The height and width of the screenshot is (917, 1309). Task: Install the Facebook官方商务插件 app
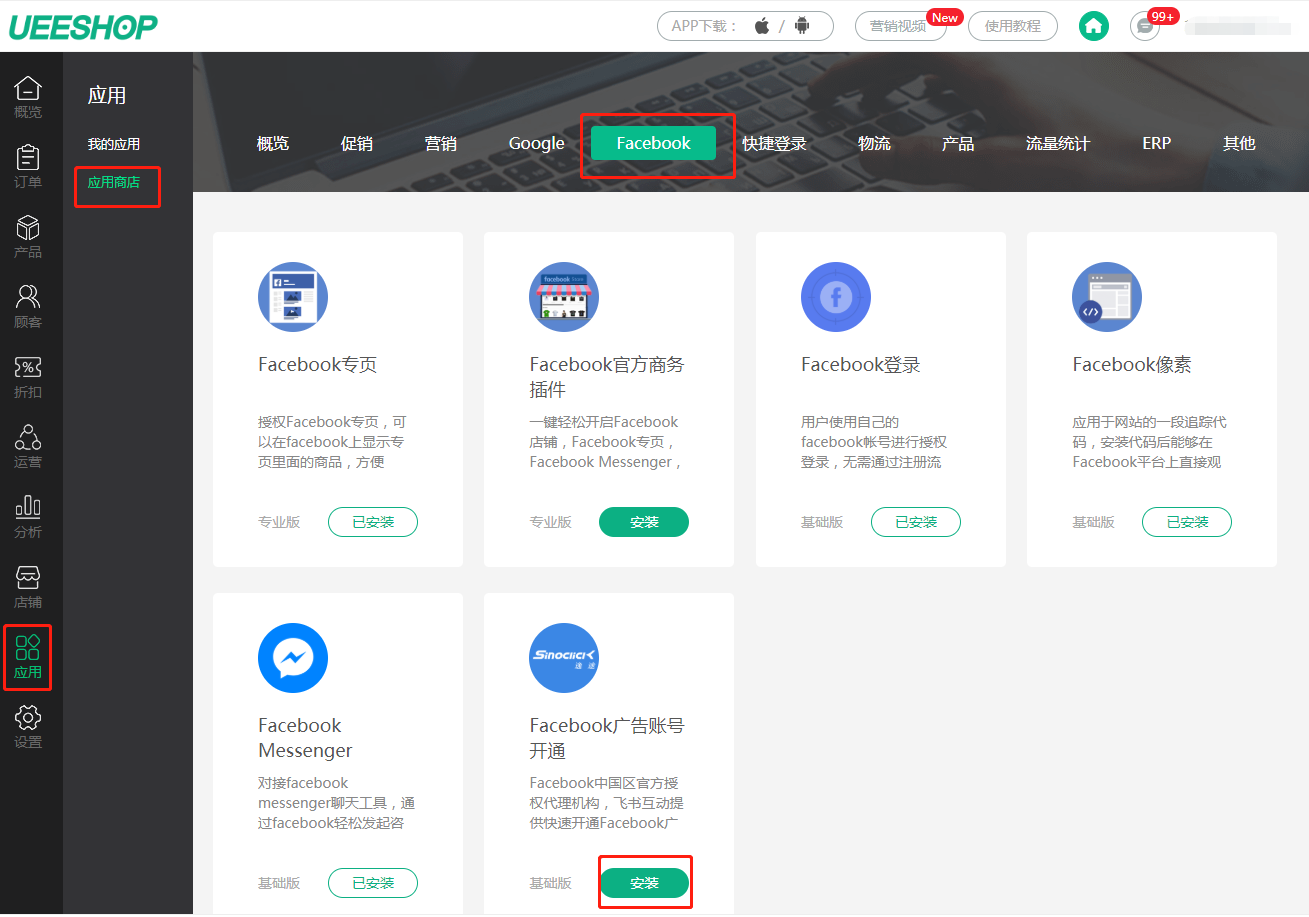point(644,522)
